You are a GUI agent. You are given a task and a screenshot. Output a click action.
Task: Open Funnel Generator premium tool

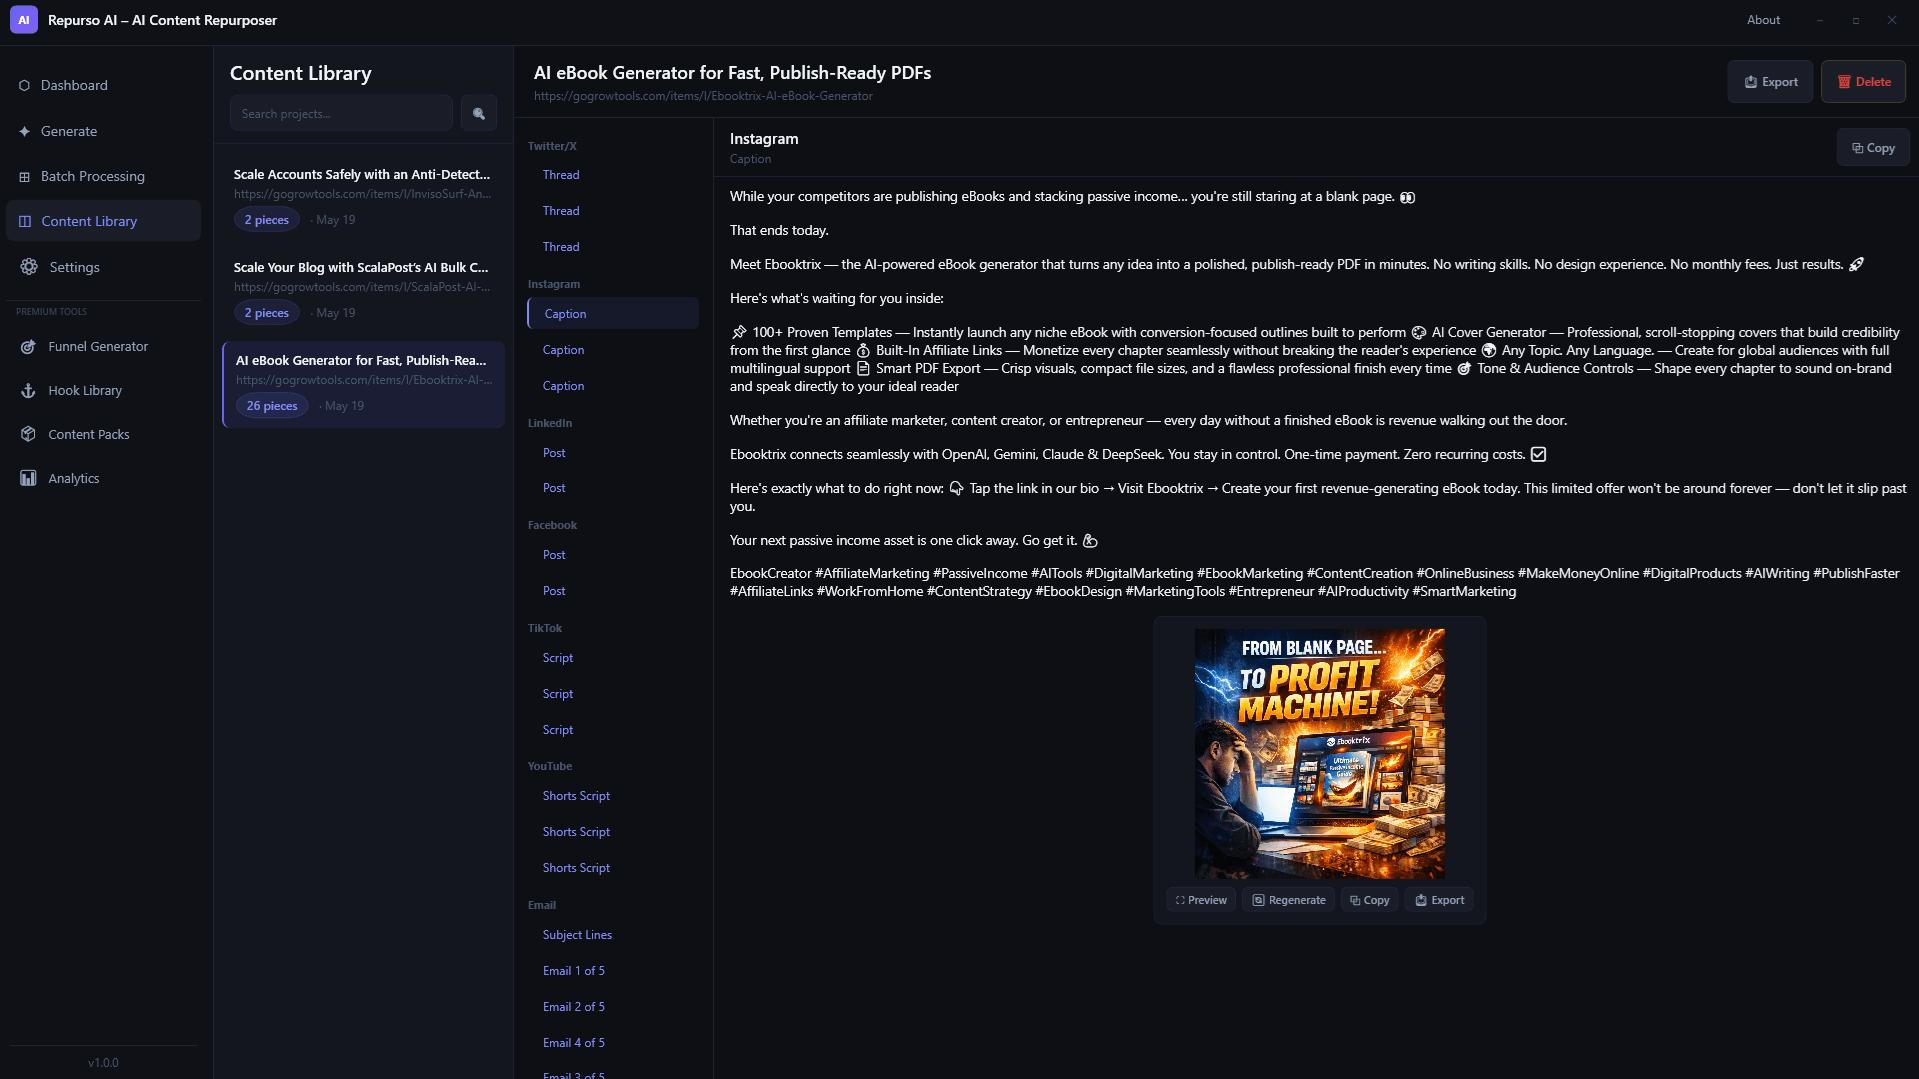pyautogui.click(x=103, y=347)
